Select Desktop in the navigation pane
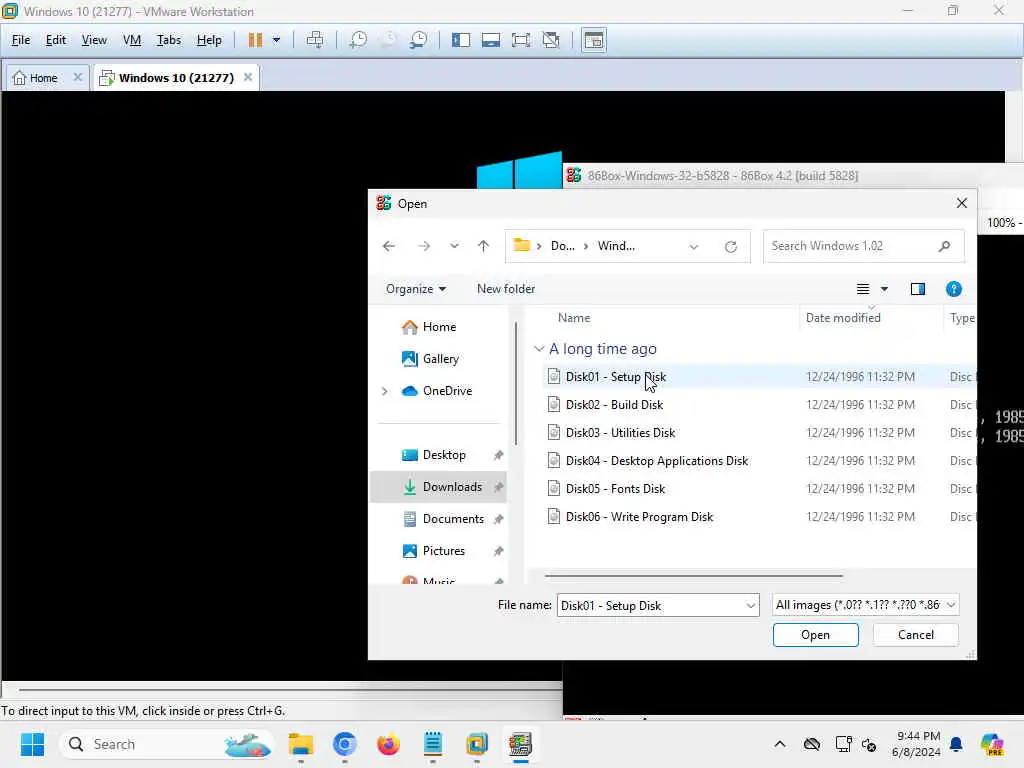 pyautogui.click(x=444, y=455)
